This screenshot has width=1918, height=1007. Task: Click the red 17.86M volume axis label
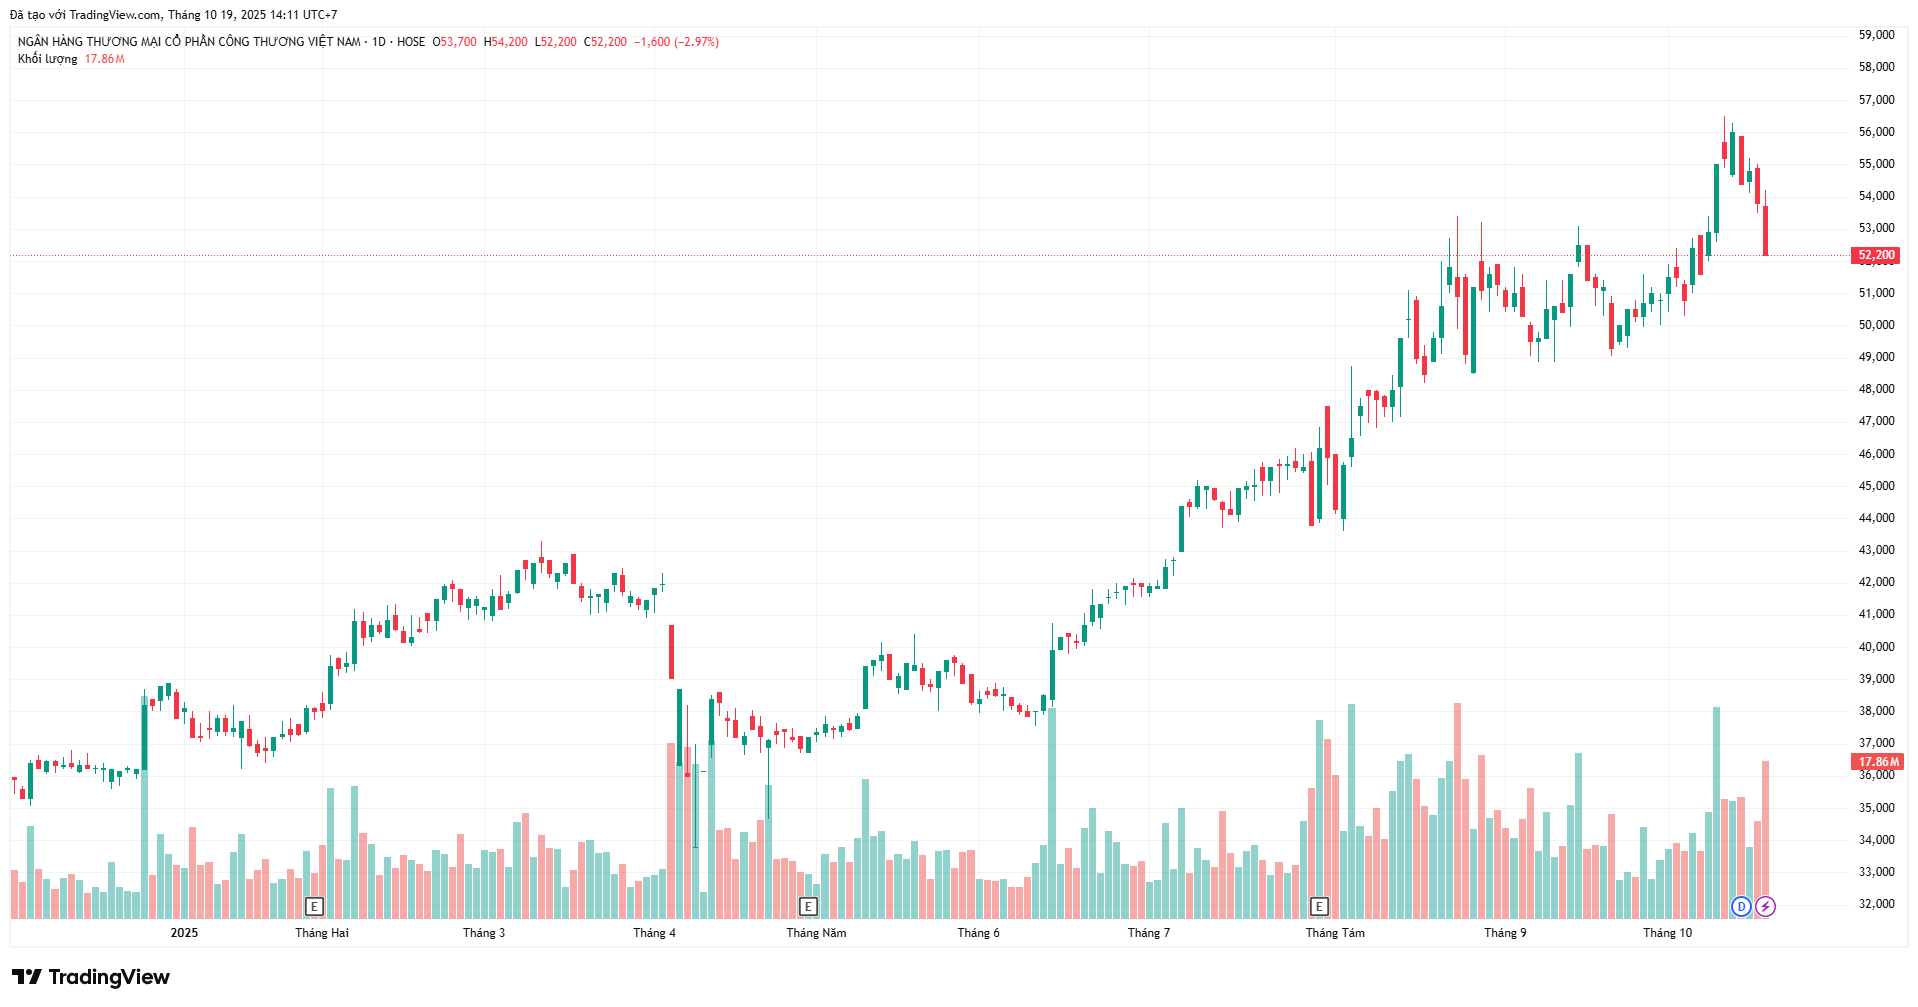coord(1877,762)
